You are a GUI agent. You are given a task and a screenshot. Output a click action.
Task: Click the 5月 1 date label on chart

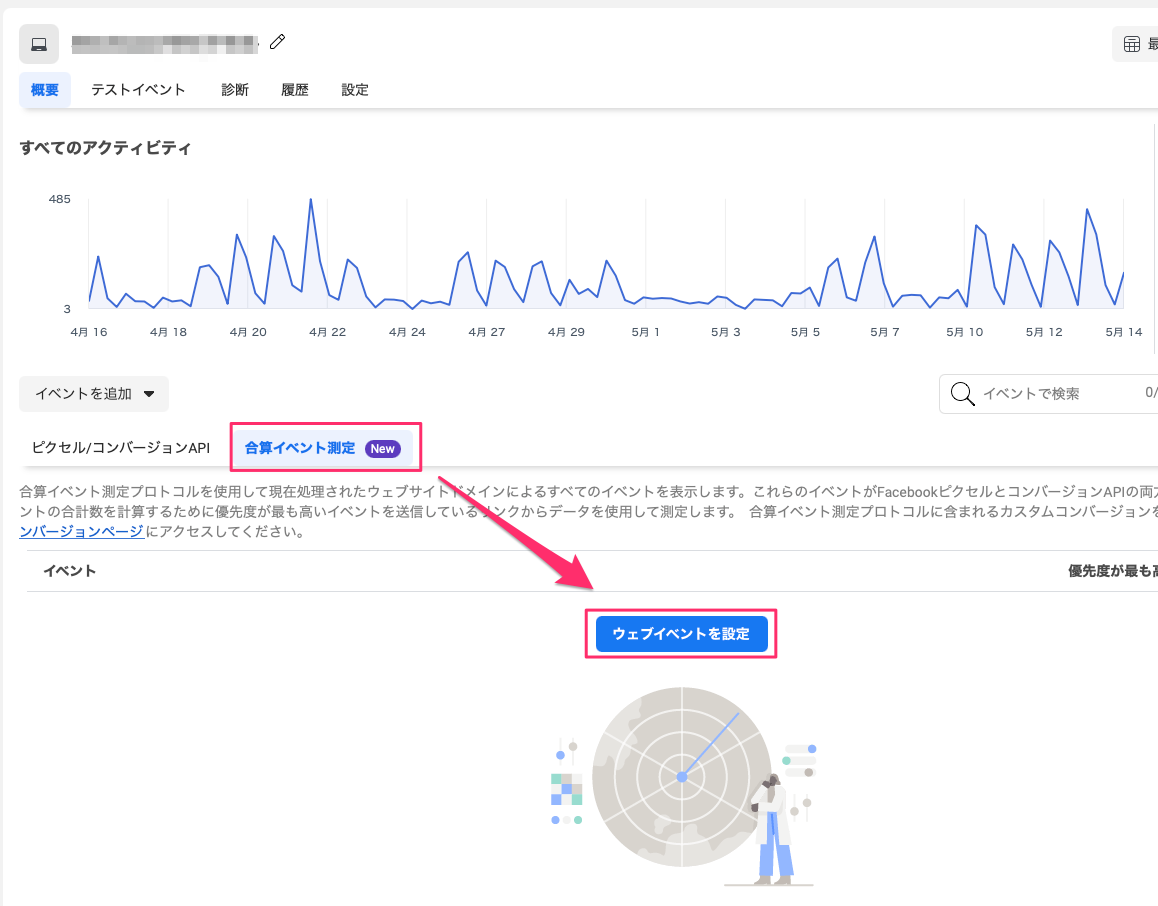pyautogui.click(x=645, y=332)
